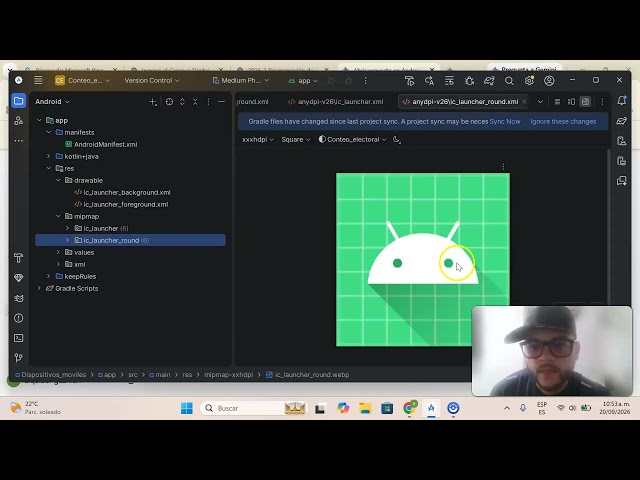
Task: Open the IDE settings gear
Action: 529,81
